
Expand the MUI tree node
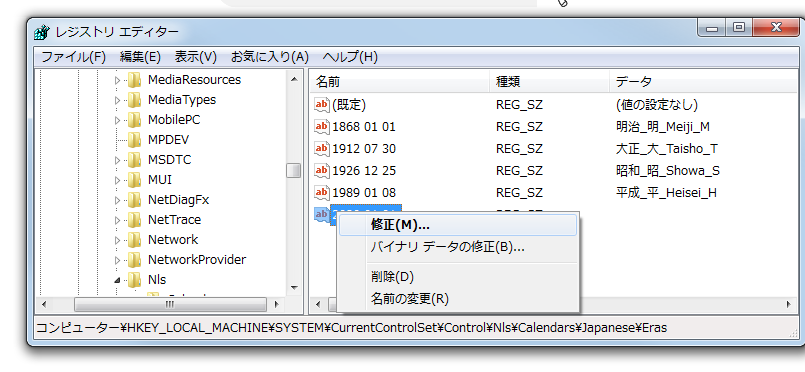[117, 180]
